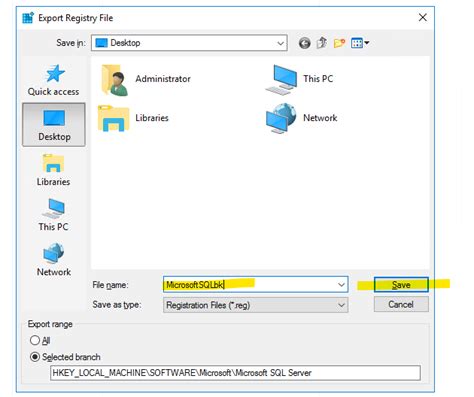Select the Administrator folder icon
Image resolution: width=474 pixels, height=397 pixels.
114,80
